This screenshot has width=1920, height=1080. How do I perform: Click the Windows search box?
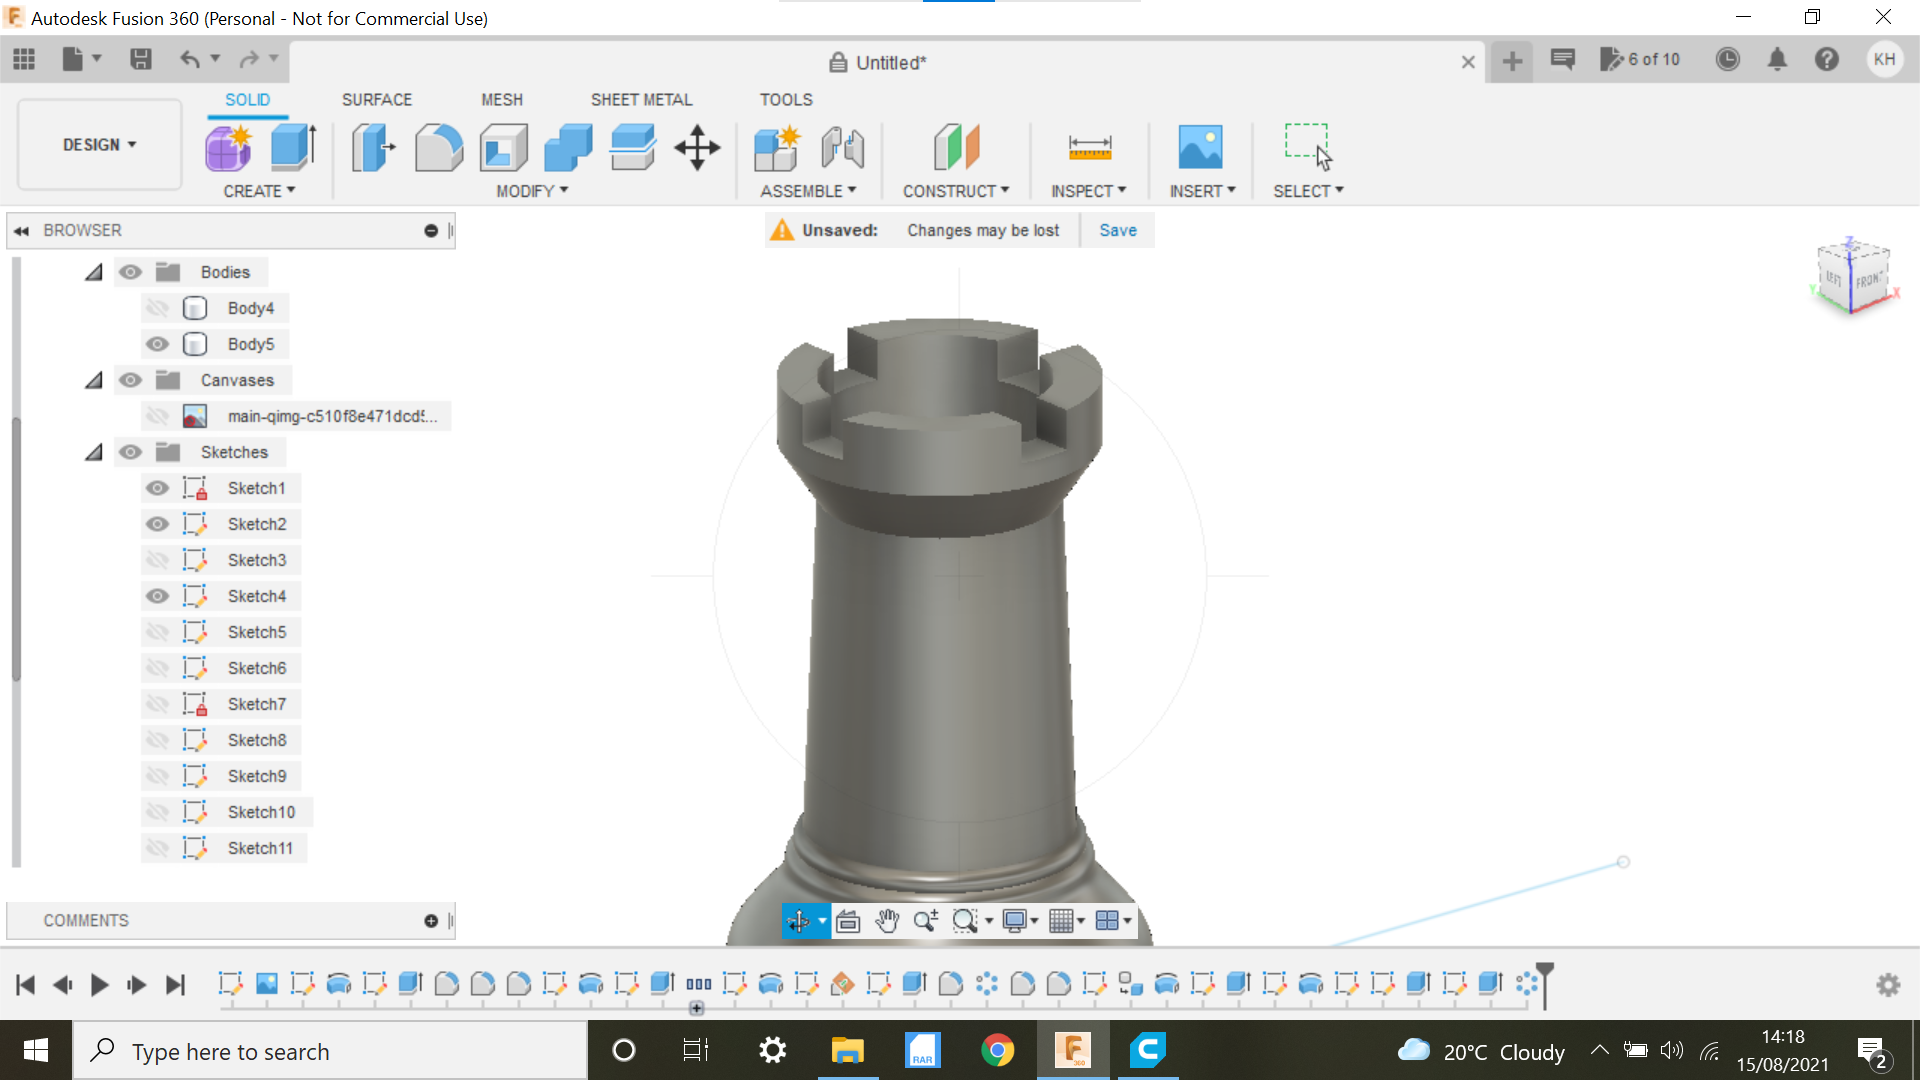click(330, 1051)
